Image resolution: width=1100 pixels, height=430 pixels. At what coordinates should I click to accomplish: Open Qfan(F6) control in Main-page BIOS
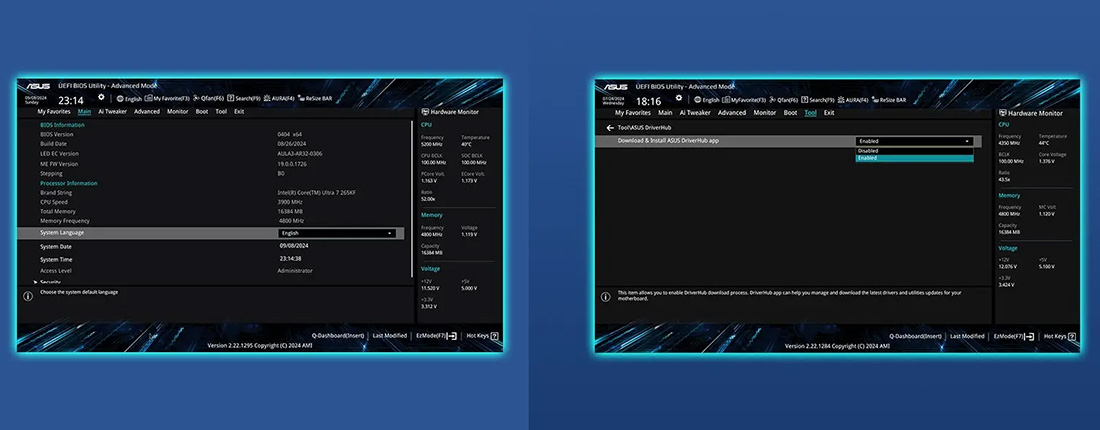coord(208,99)
